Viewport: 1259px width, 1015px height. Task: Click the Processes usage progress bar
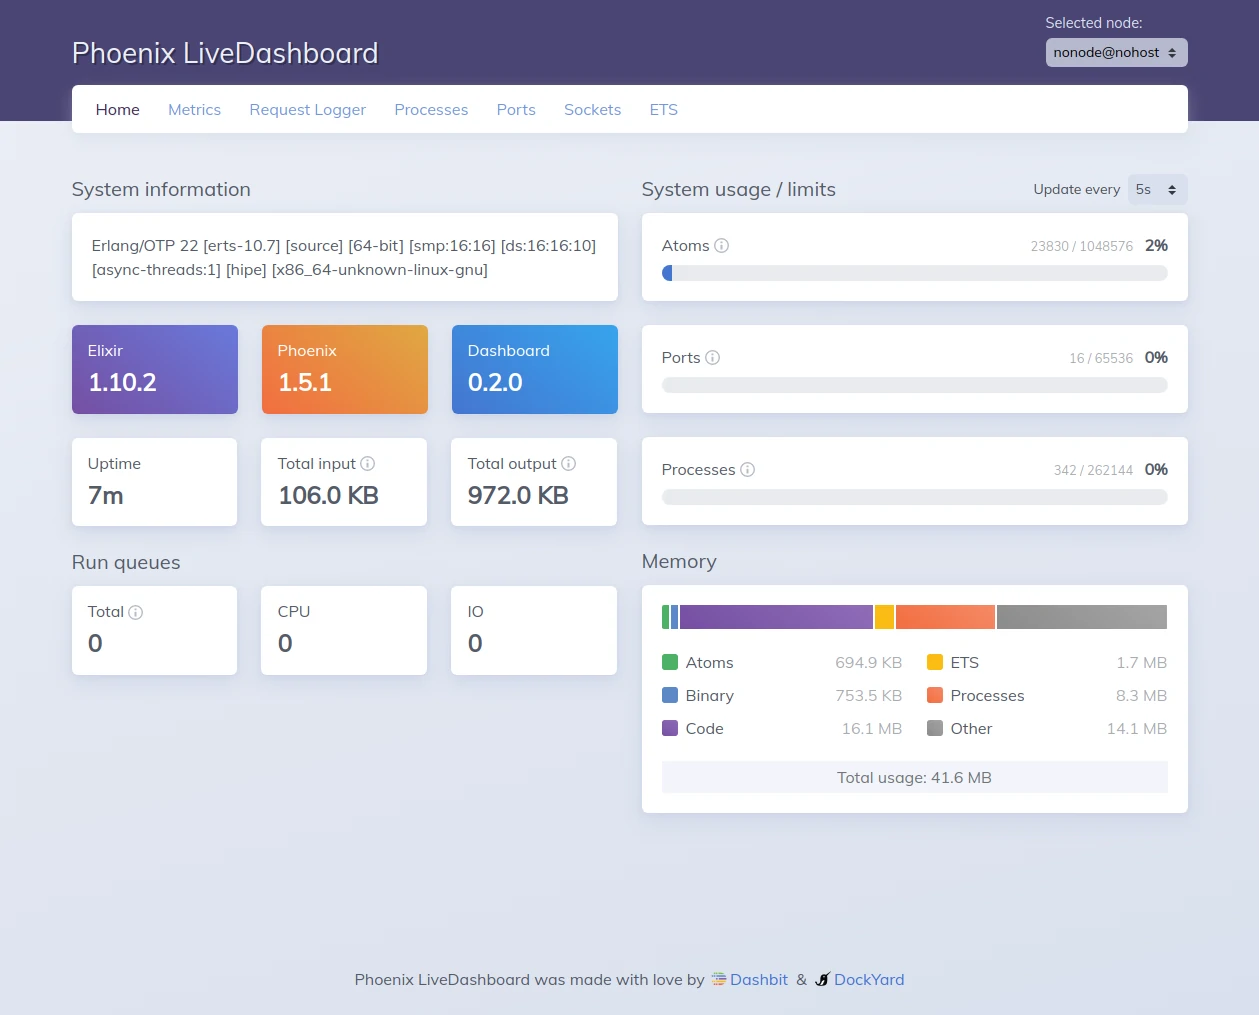pos(915,497)
